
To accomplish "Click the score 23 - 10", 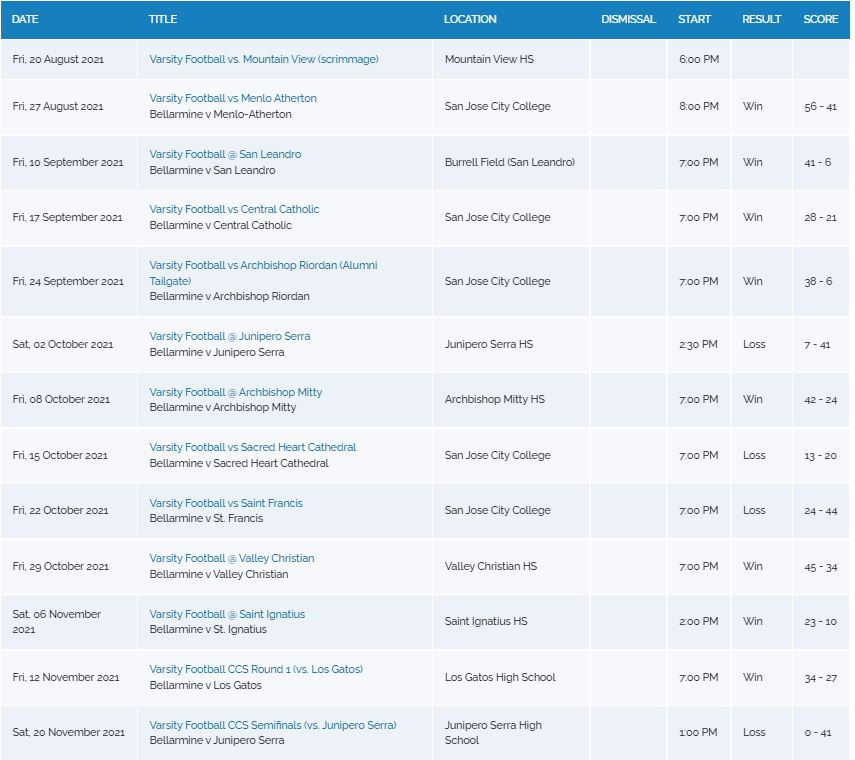I will pyautogui.click(x=820, y=622).
